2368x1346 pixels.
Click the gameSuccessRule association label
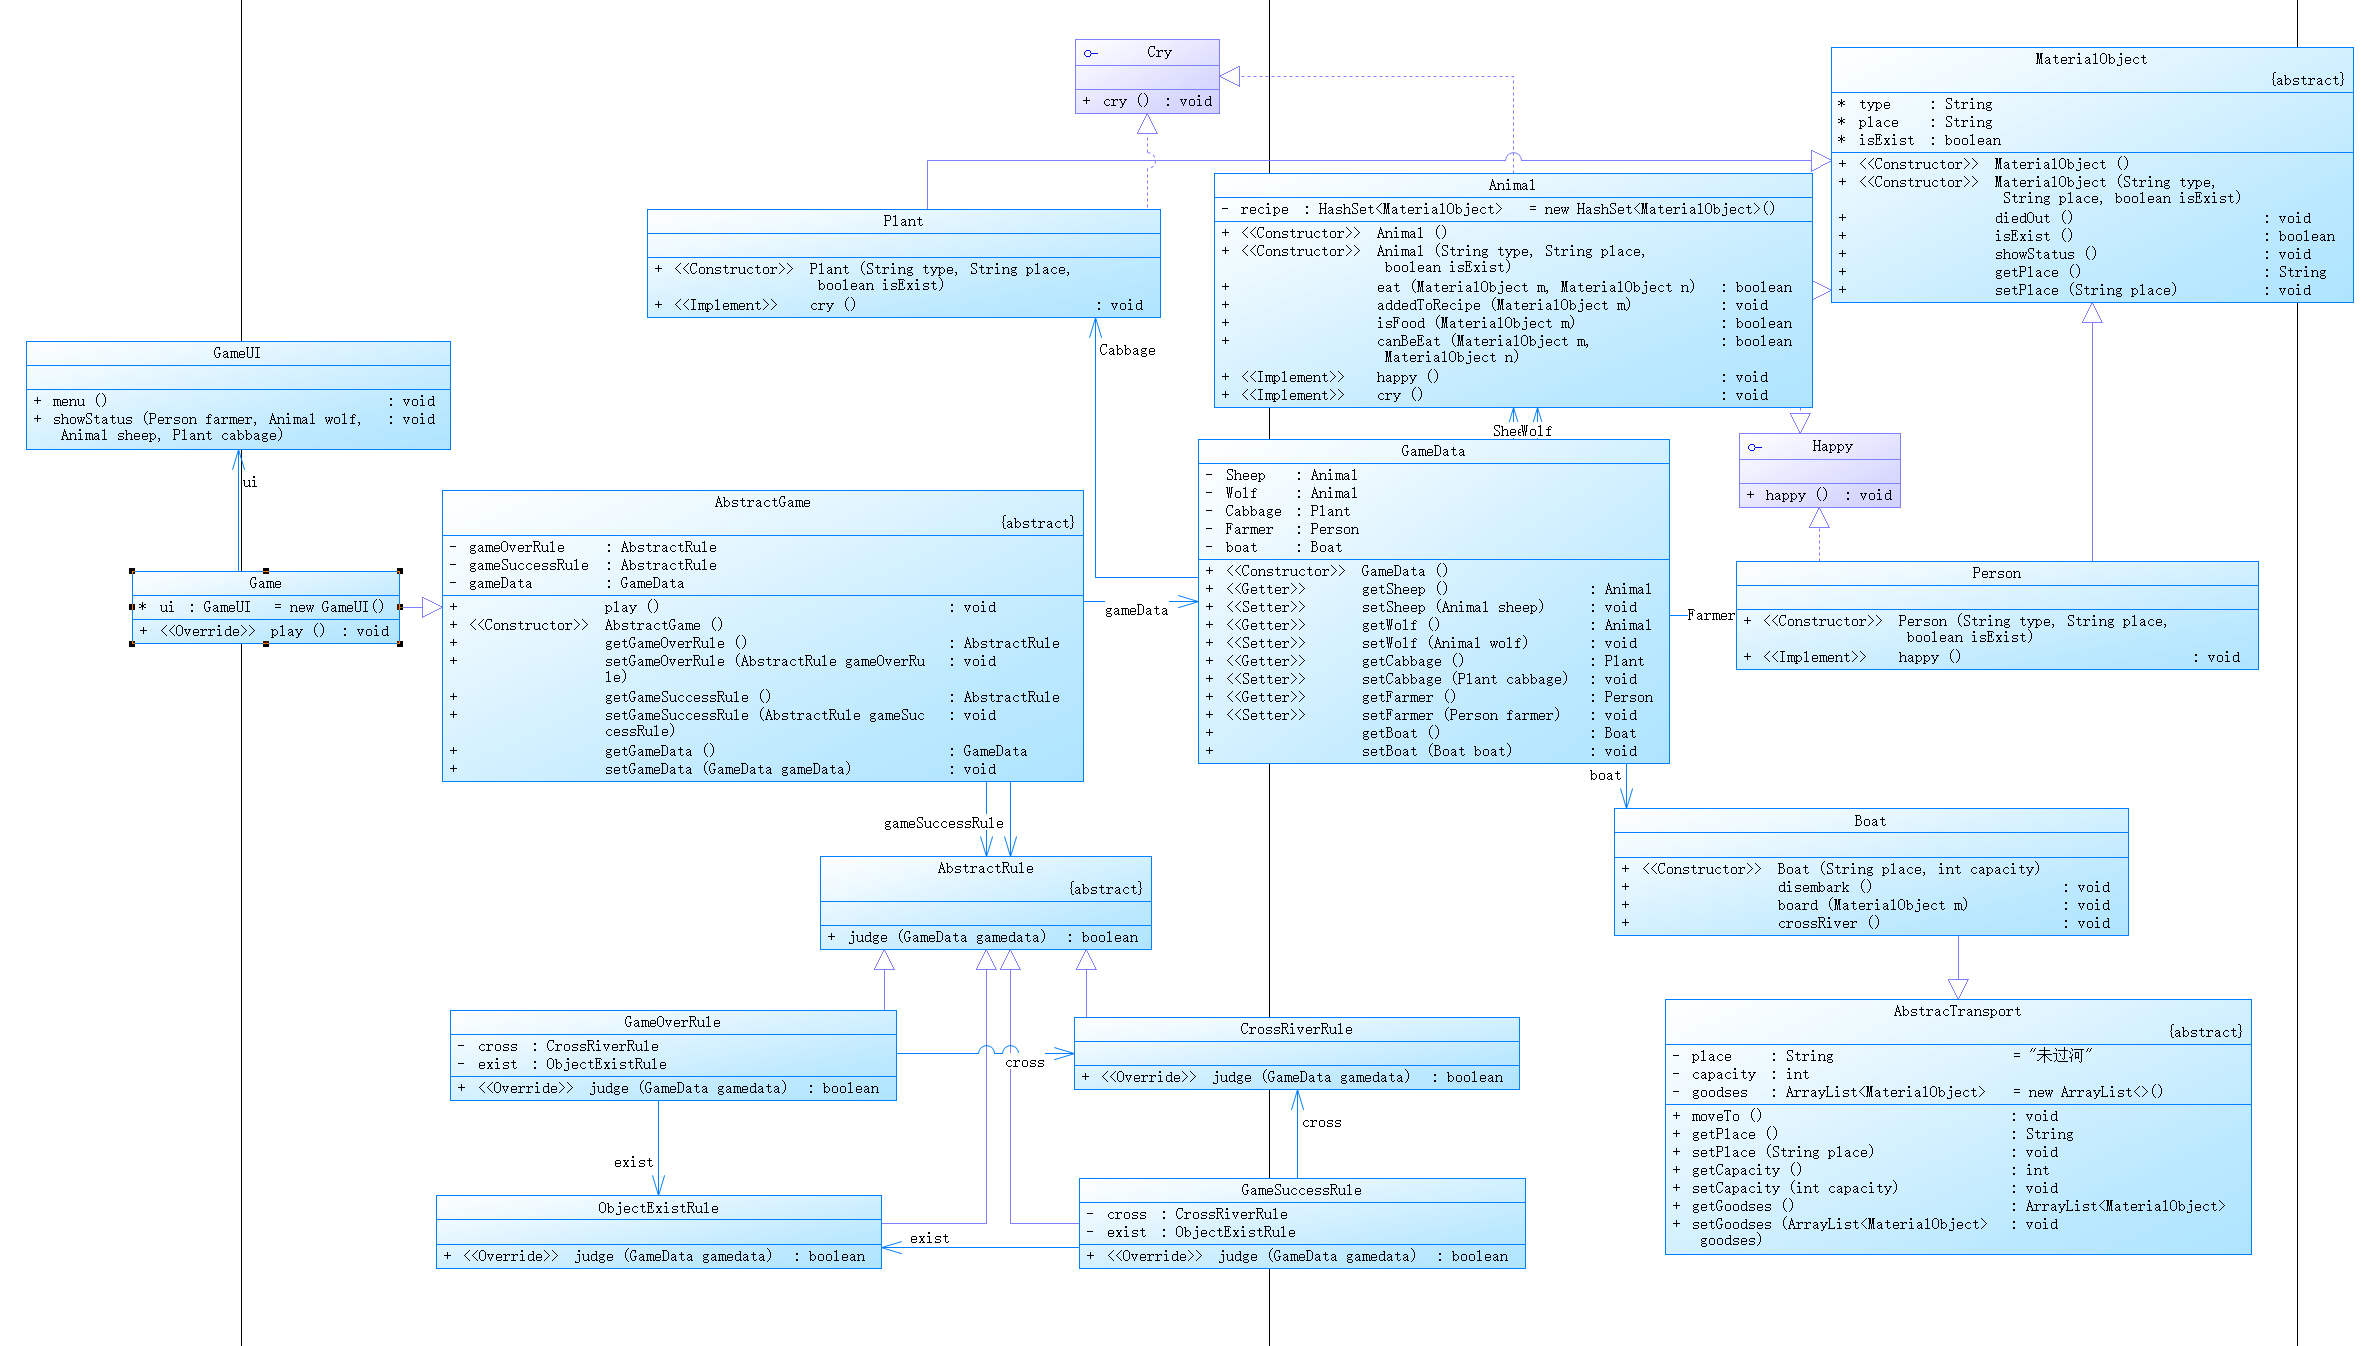point(943,823)
